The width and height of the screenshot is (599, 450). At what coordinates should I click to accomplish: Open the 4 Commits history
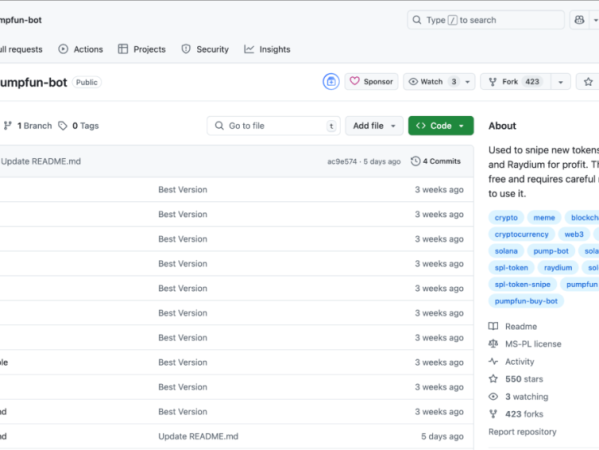click(436, 161)
